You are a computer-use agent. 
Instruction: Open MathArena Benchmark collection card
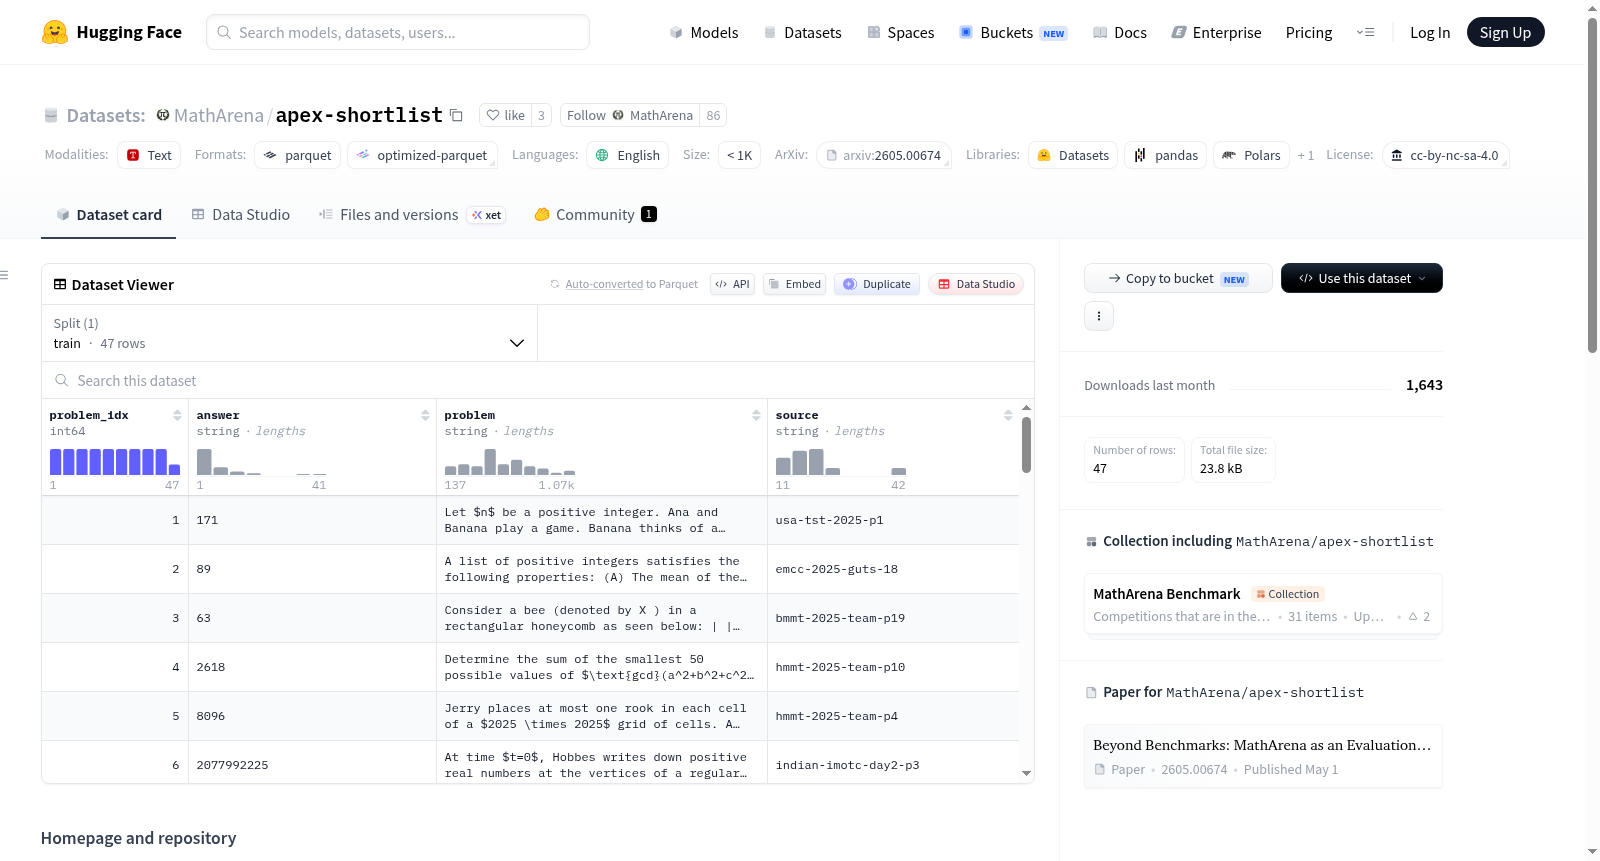(x=1263, y=604)
